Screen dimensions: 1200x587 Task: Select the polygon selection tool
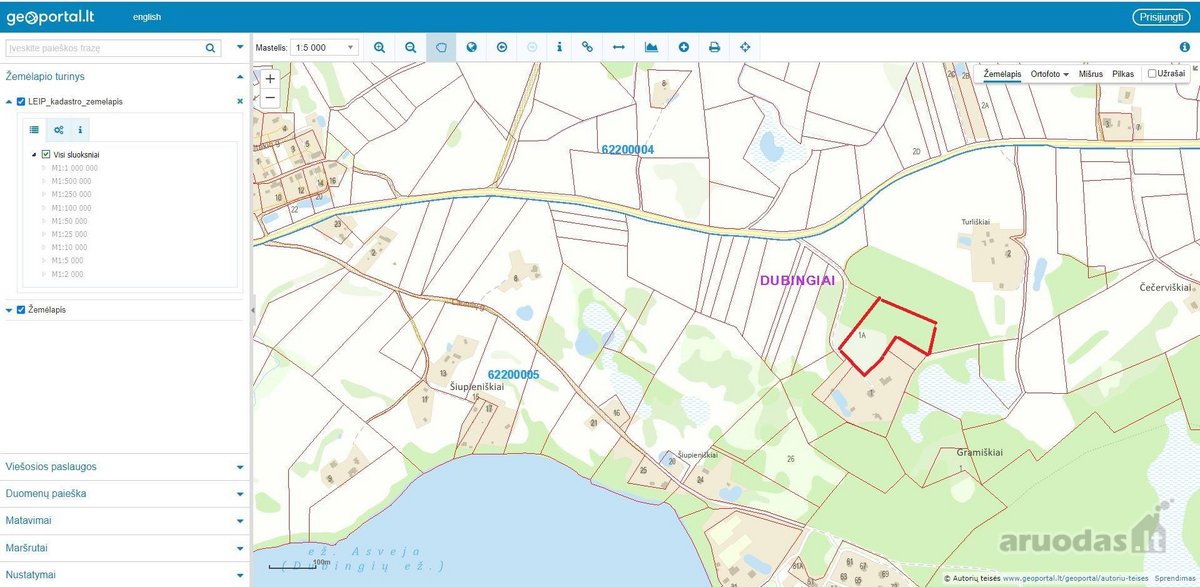441,47
